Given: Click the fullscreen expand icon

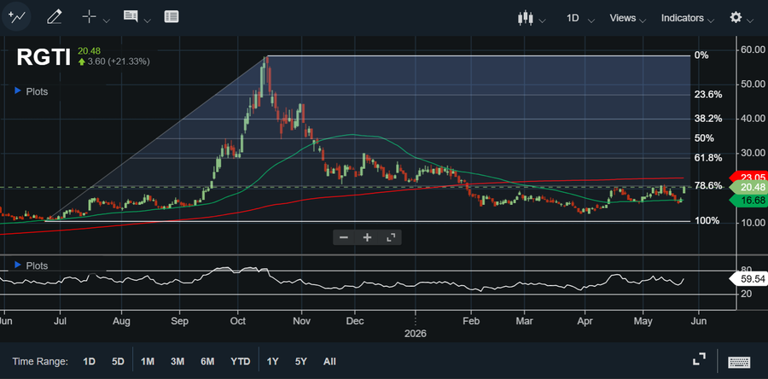Looking at the screenshot, I should pos(699,359).
